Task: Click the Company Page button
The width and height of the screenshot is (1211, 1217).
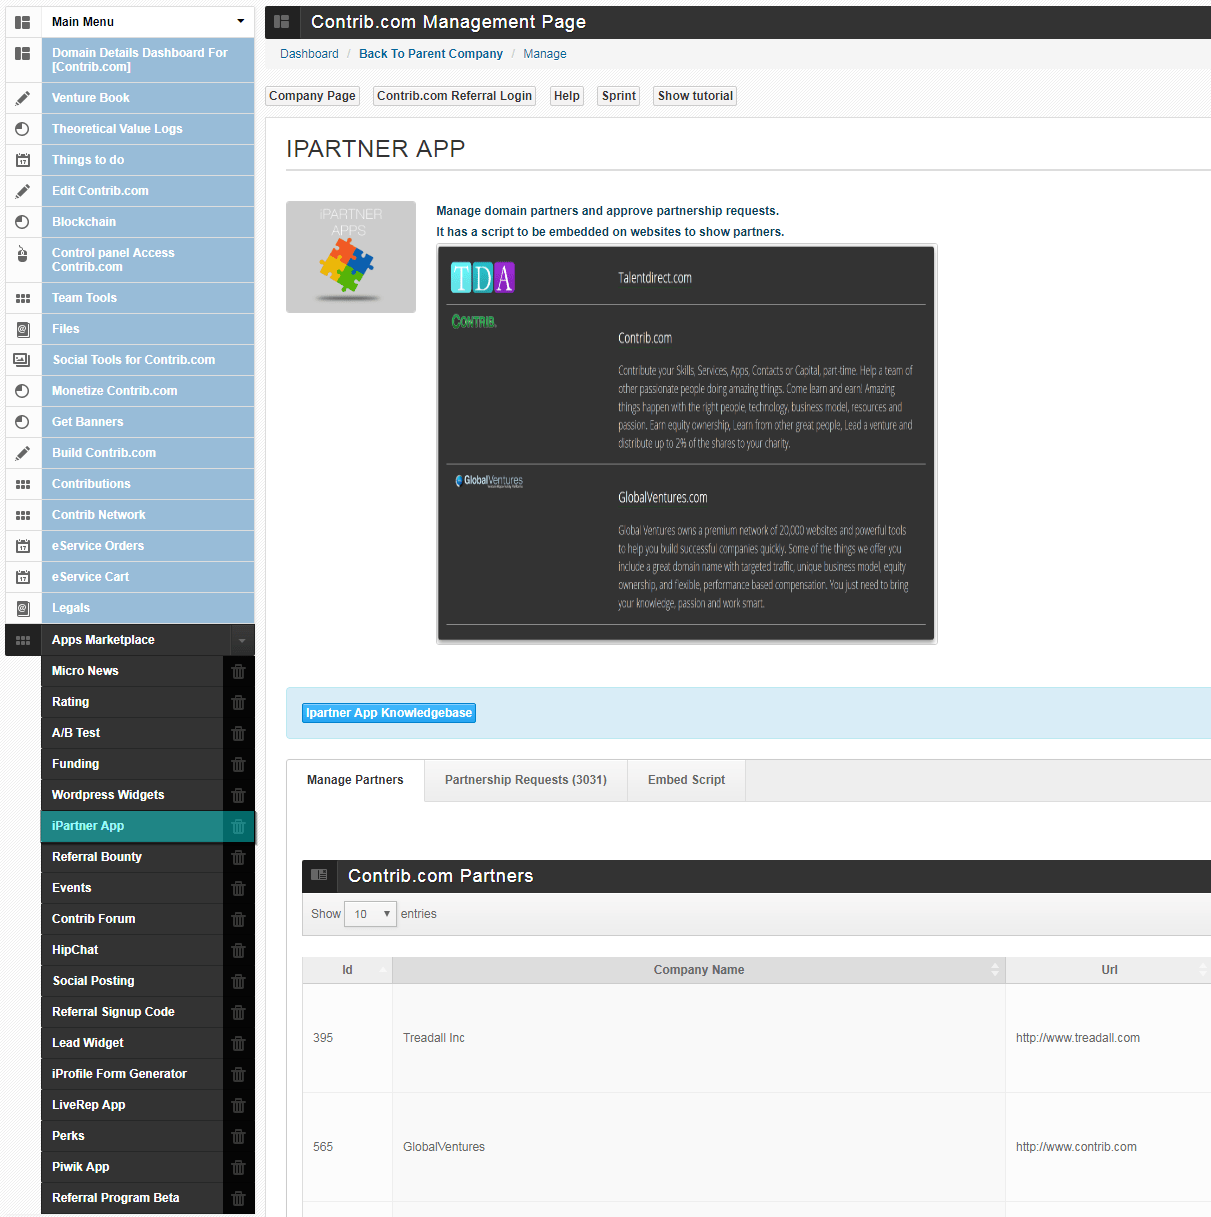Action: pos(312,96)
